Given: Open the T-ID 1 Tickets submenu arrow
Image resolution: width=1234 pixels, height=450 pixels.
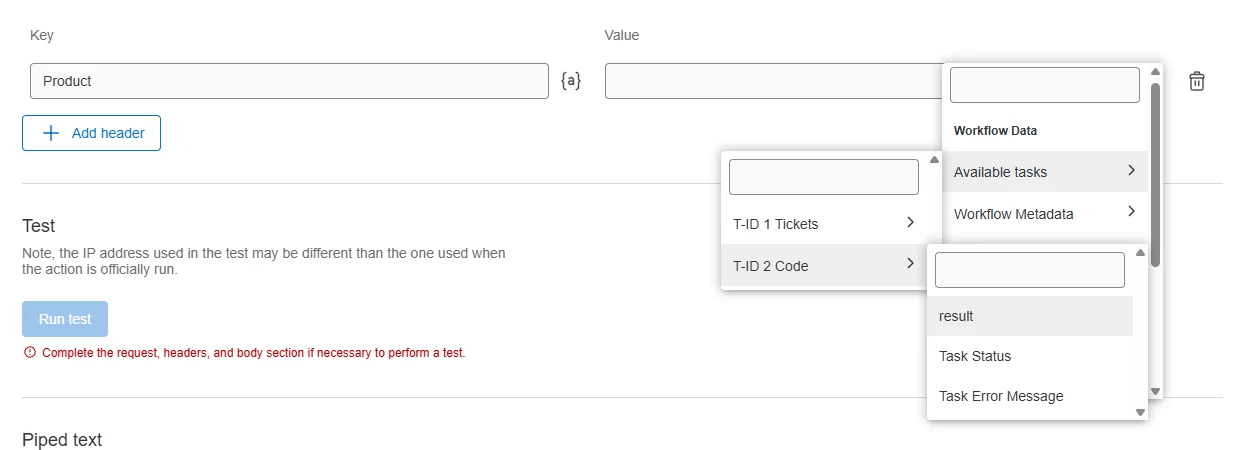Looking at the screenshot, I should point(910,223).
